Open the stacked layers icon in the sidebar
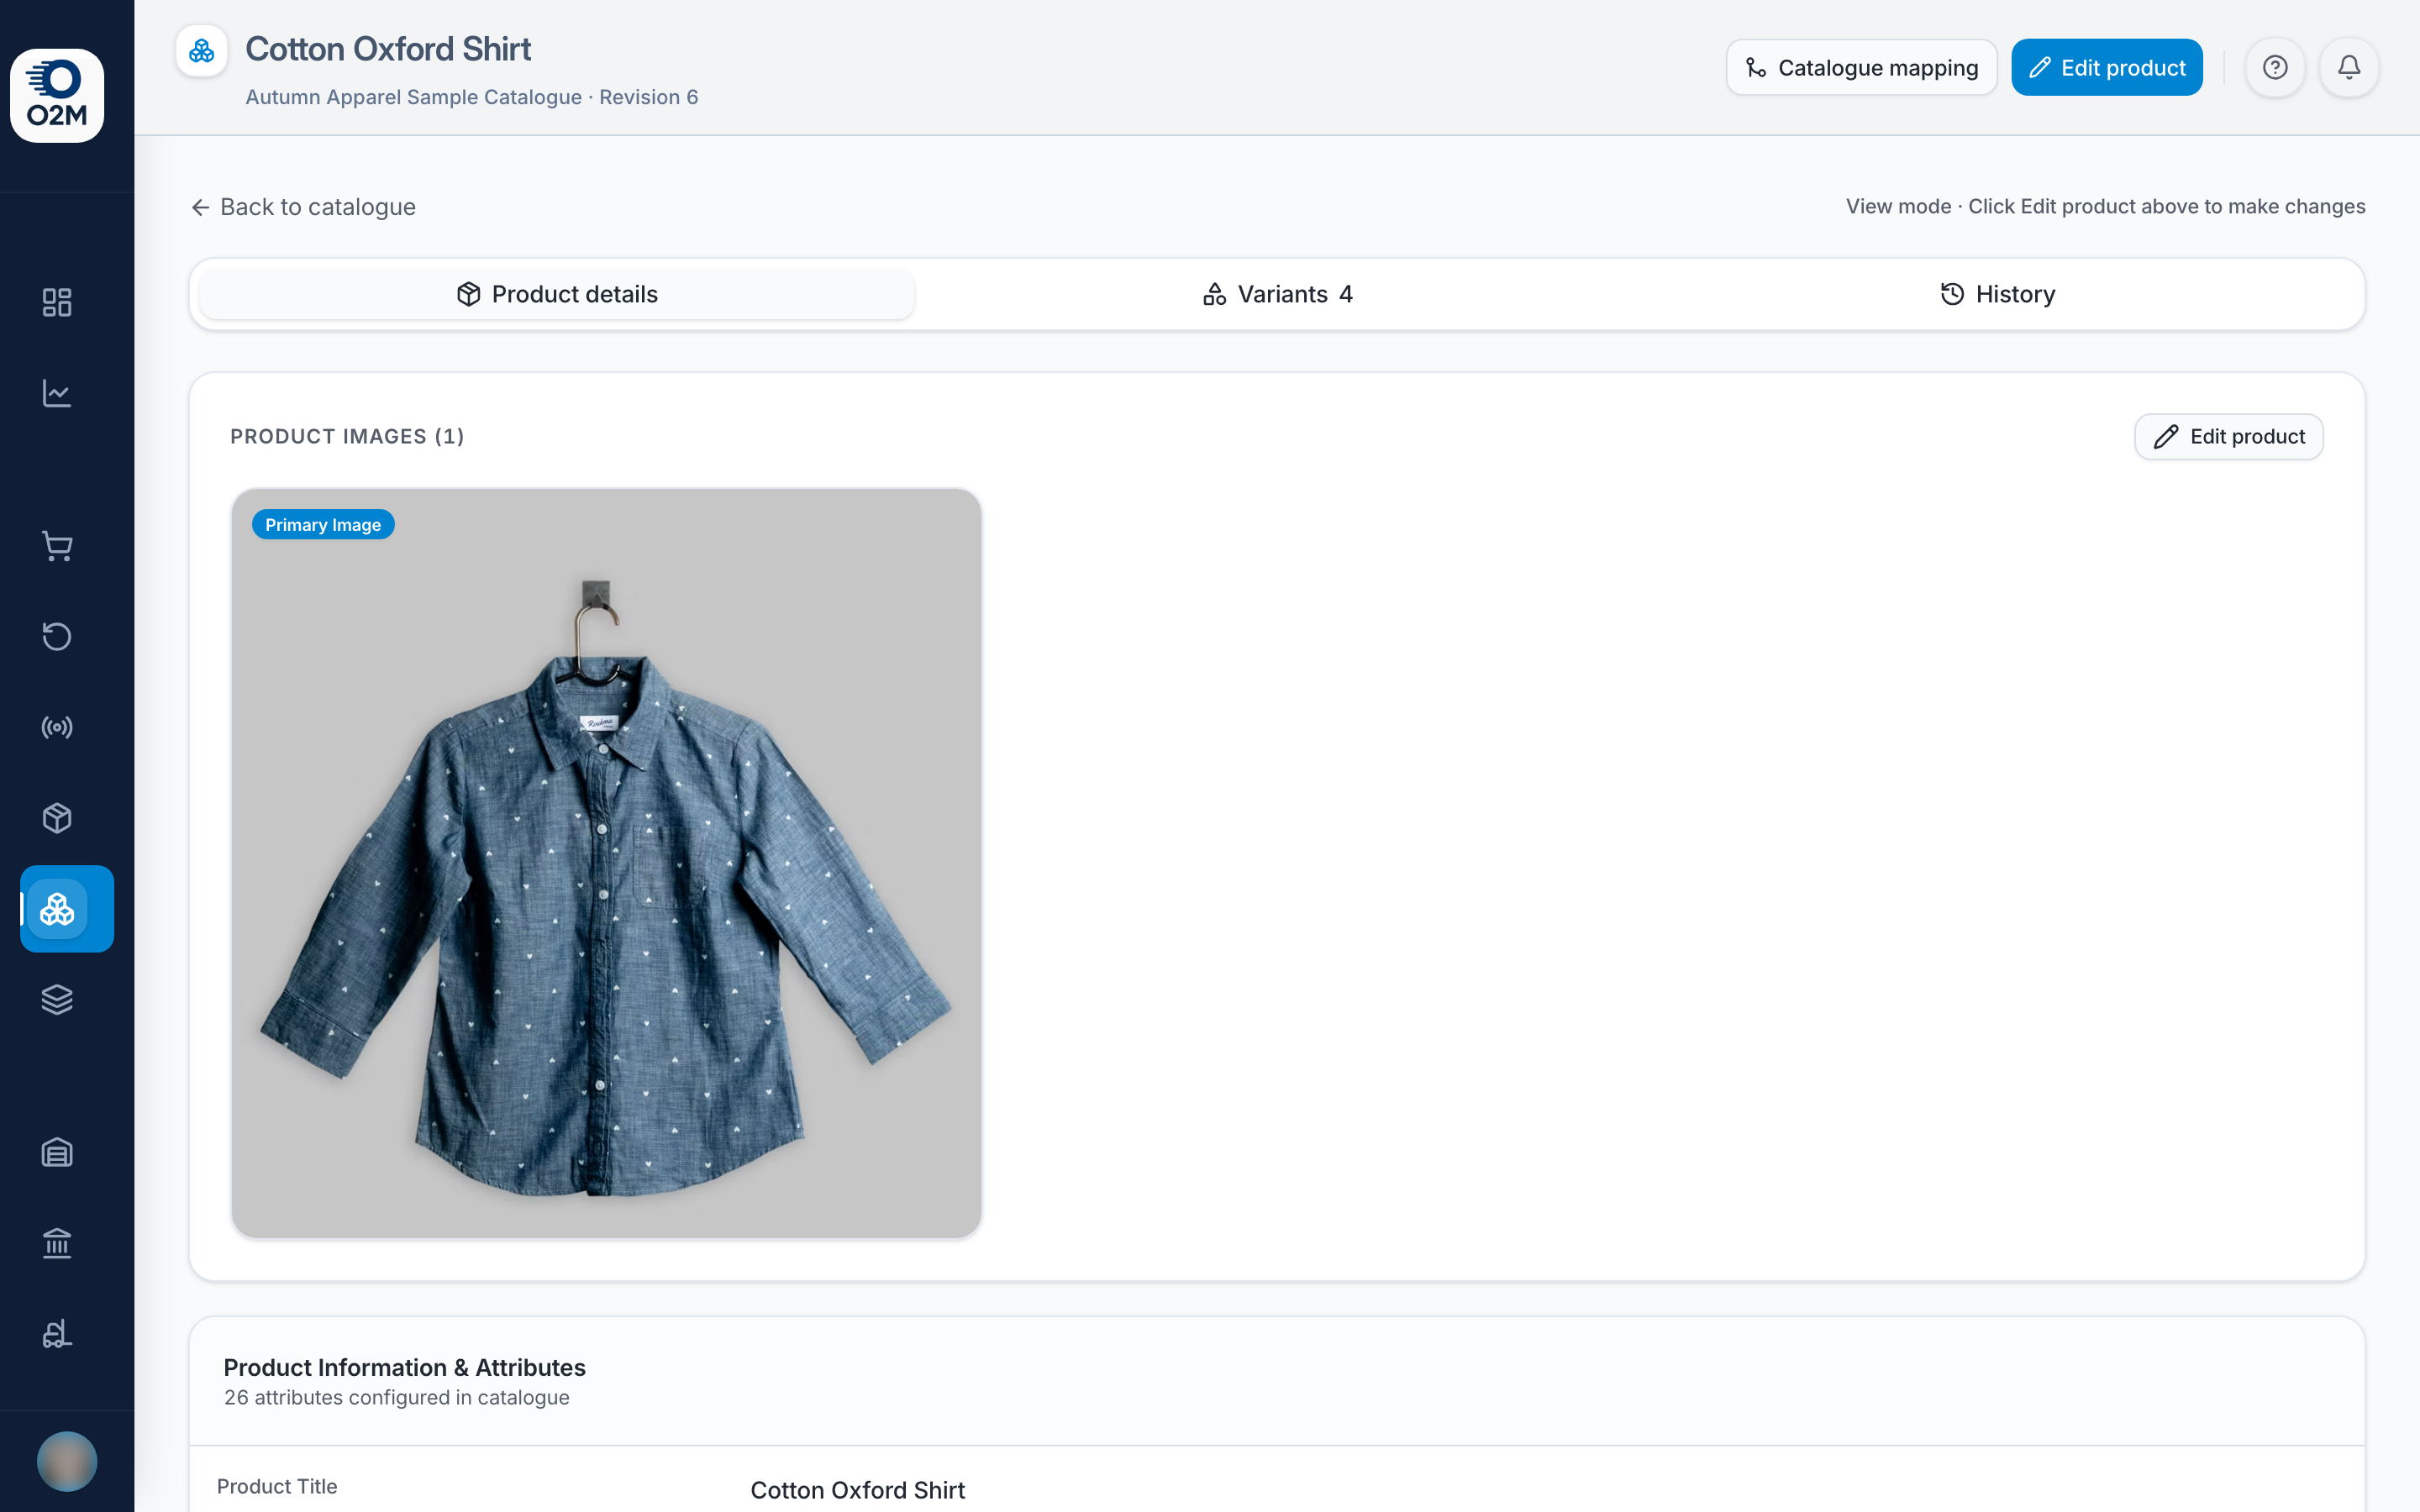Viewport: 2420px width, 1512px height. (57, 1000)
